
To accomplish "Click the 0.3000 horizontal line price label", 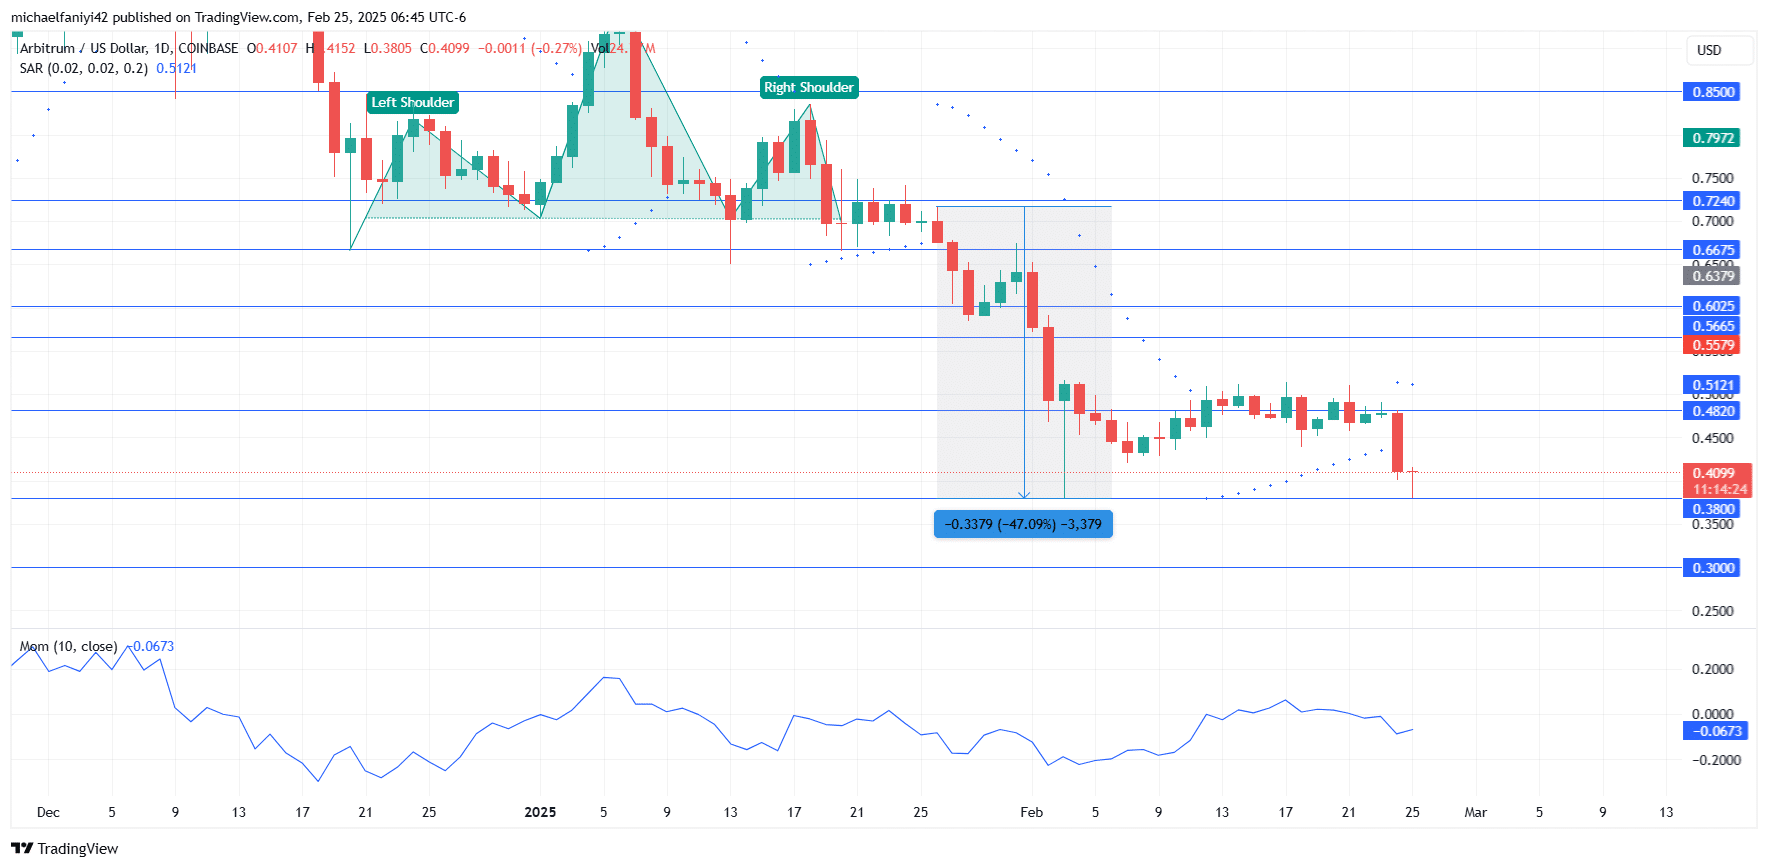I will tap(1712, 568).
